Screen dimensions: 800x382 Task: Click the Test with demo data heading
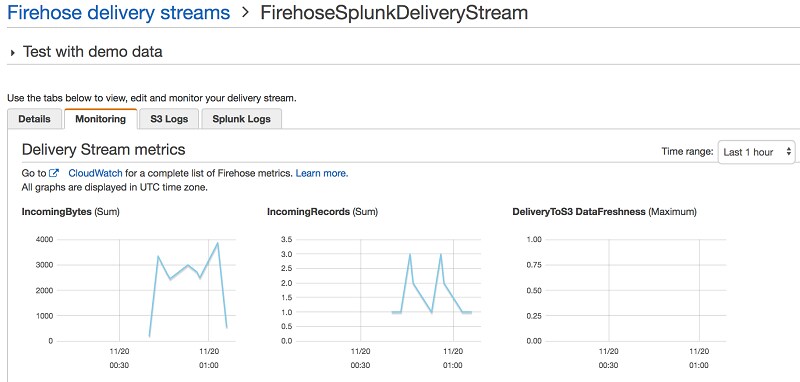92,52
